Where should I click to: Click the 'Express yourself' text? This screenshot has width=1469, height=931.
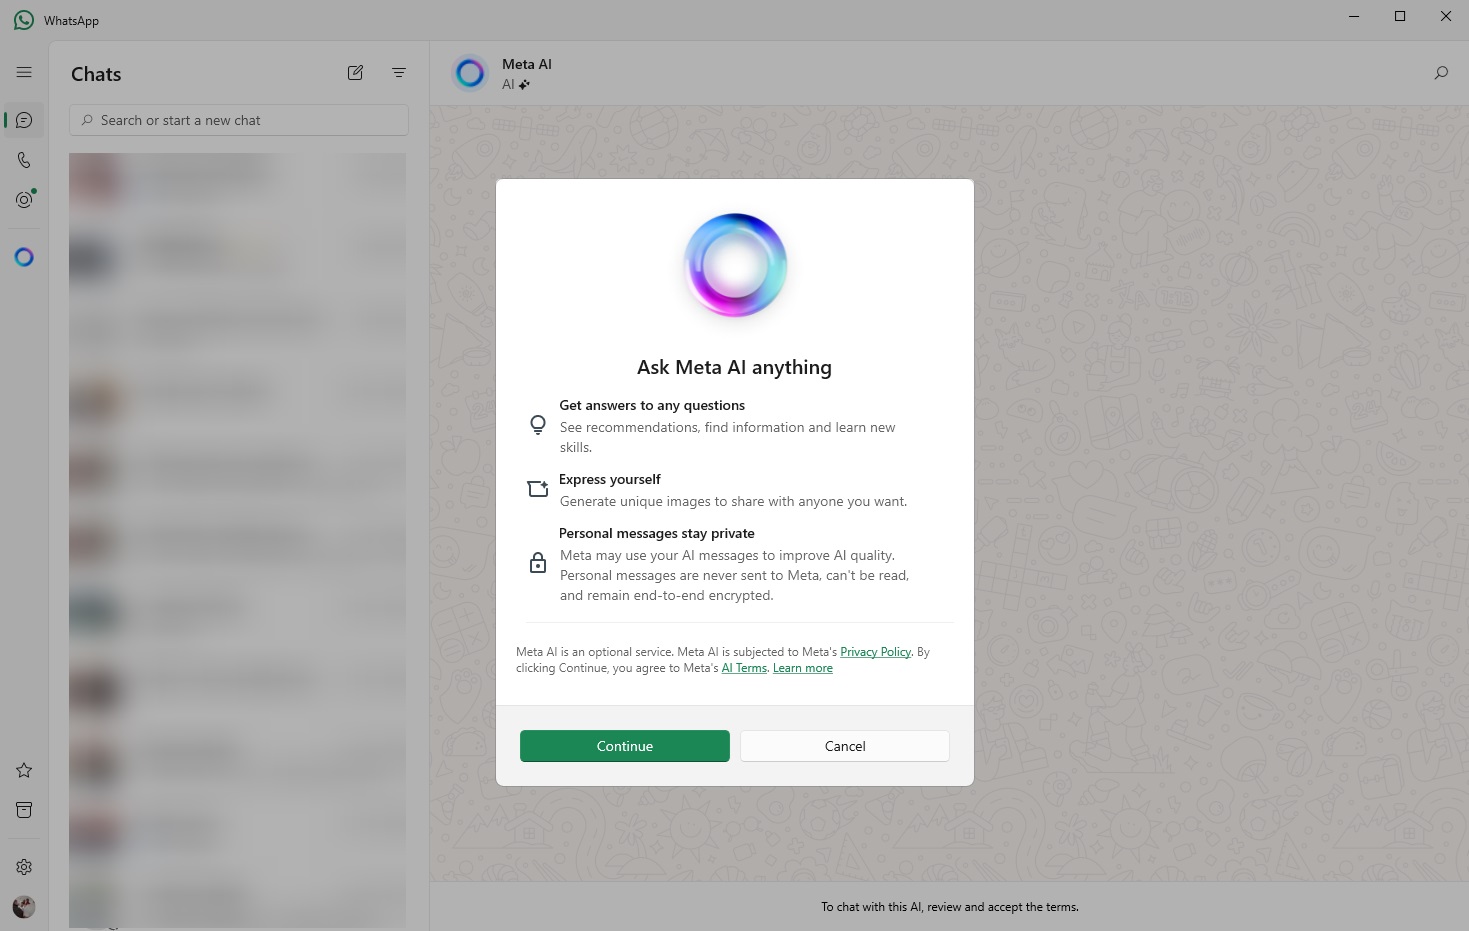(610, 479)
